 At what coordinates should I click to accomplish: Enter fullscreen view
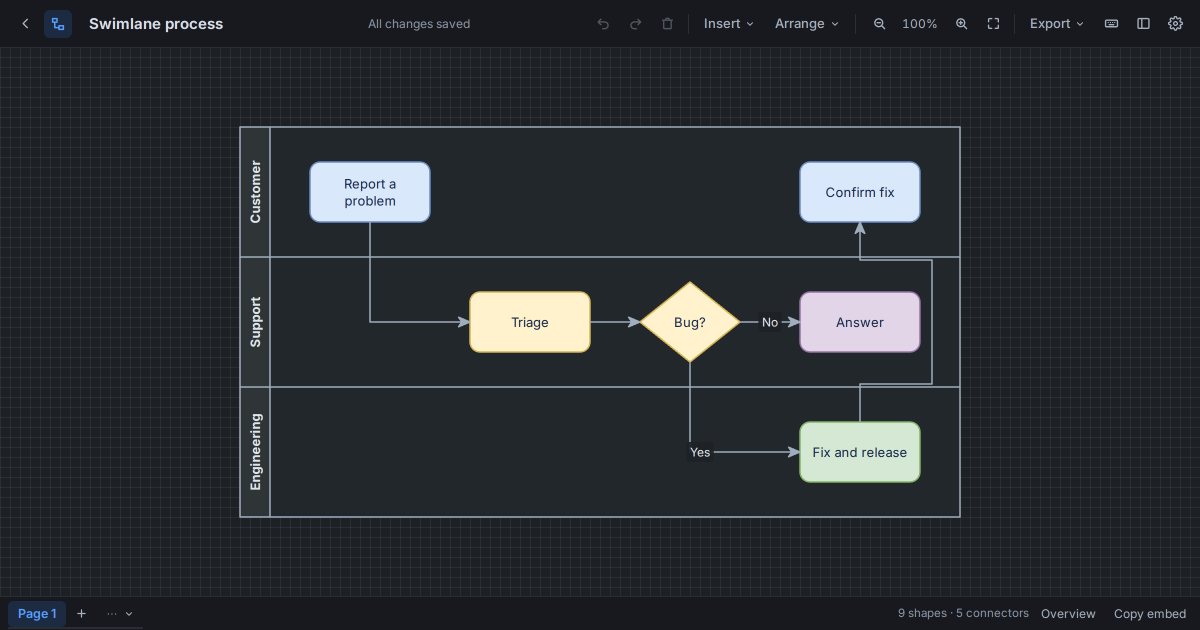993,24
